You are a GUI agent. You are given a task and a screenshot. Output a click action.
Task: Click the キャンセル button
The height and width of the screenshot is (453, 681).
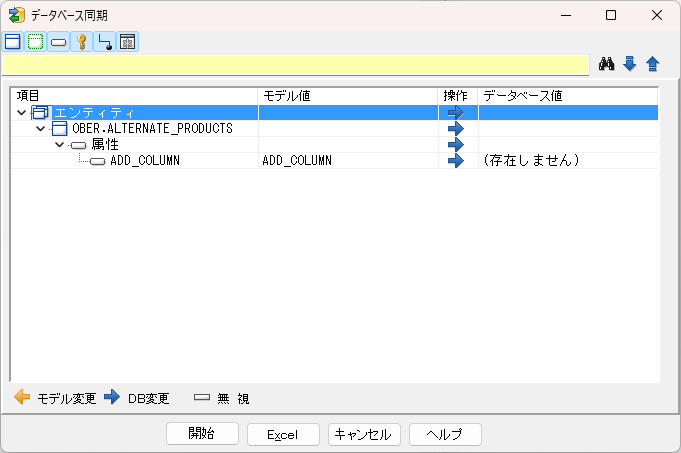(x=364, y=434)
